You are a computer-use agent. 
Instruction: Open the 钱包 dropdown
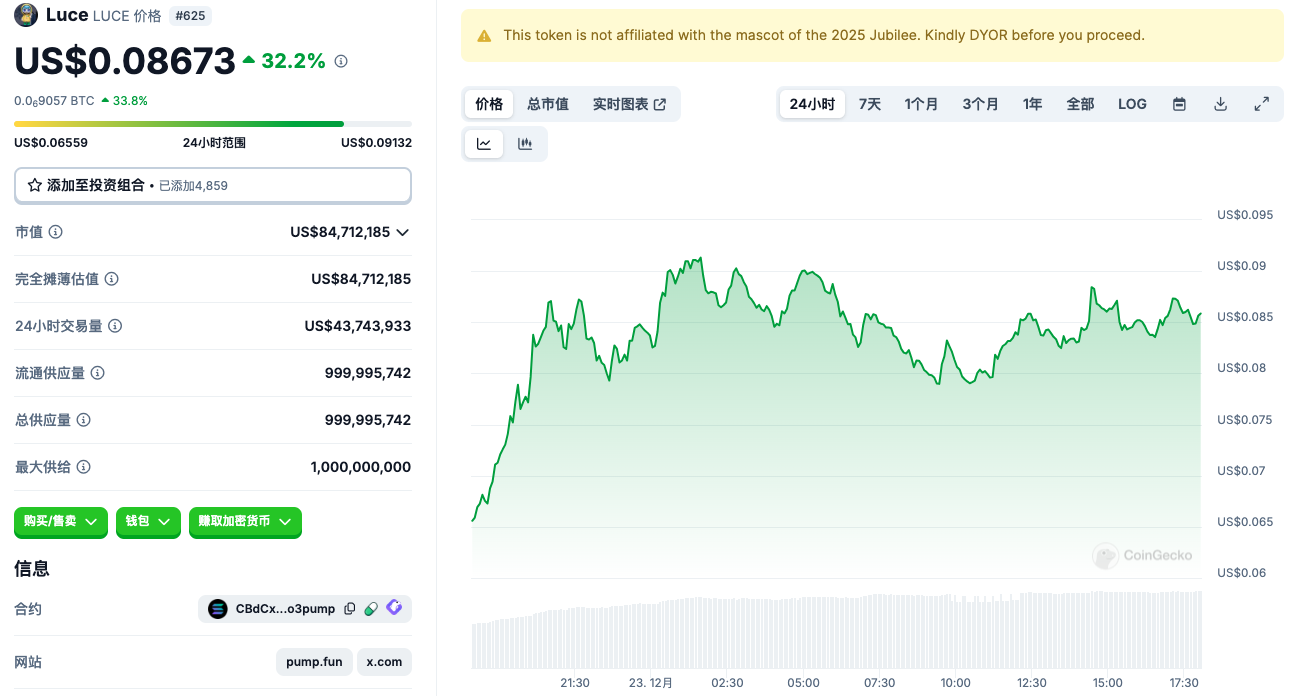148,521
